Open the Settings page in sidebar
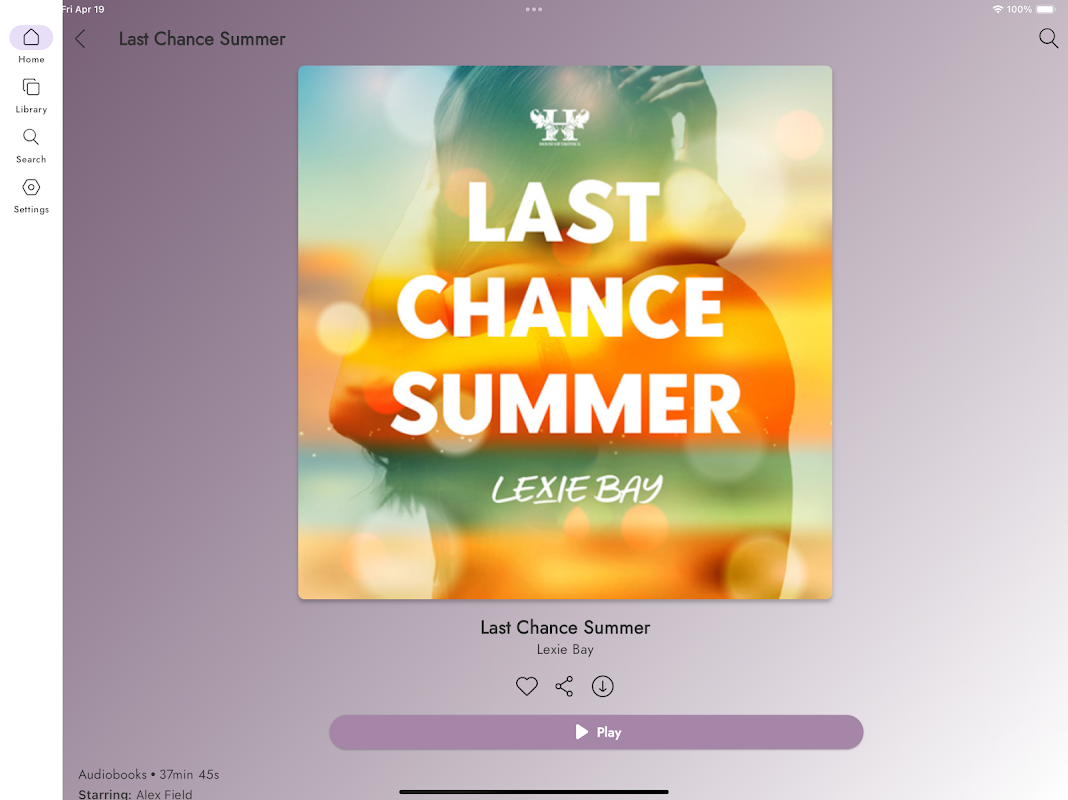The image size is (1068, 800). 31,196
